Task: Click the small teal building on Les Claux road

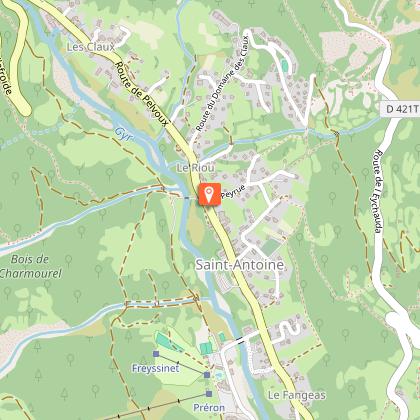Action: click(x=284, y=65)
